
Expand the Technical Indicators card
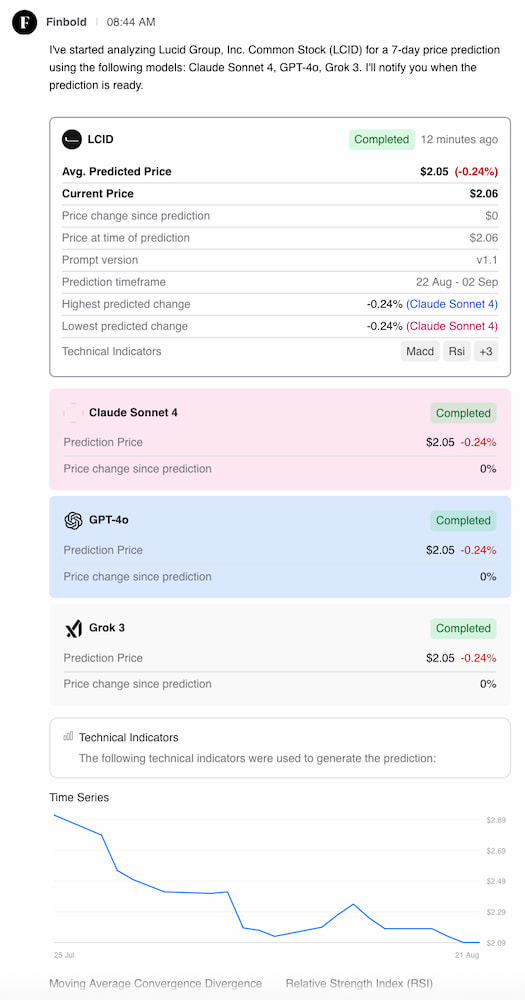(280, 747)
